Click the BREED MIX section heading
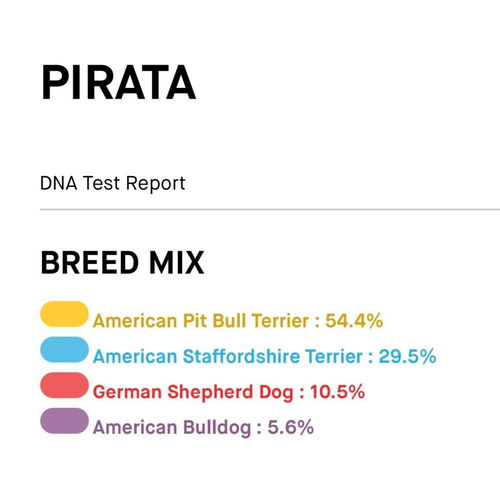 point(122,263)
